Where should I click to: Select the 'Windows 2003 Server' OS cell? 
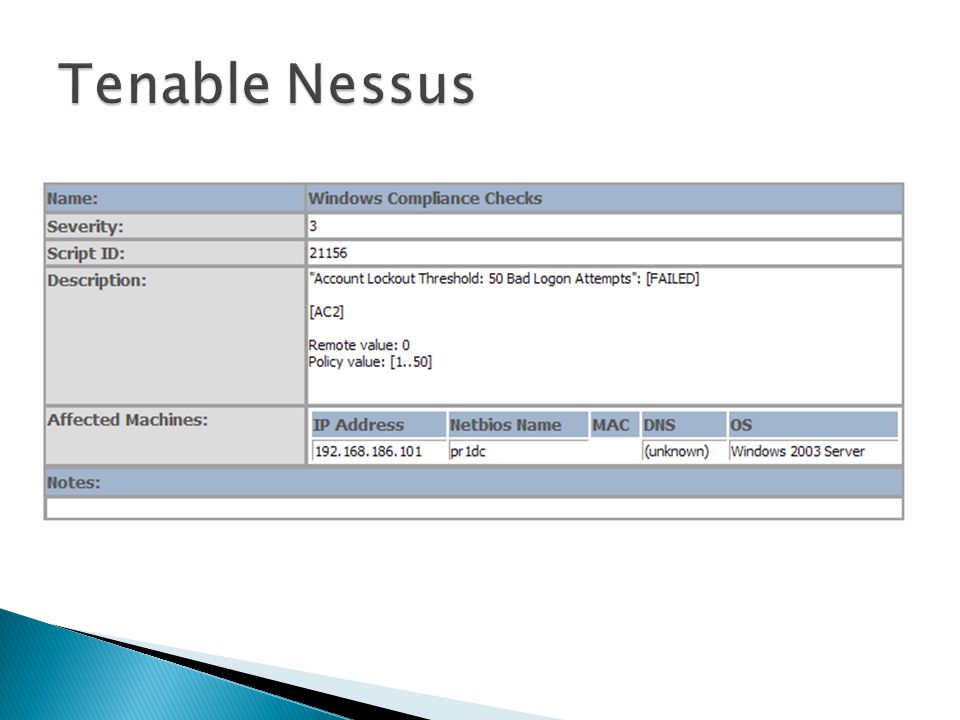(x=814, y=451)
